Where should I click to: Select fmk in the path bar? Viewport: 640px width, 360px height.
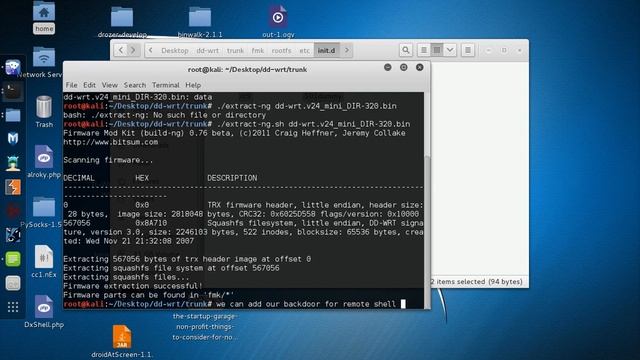click(x=258, y=51)
